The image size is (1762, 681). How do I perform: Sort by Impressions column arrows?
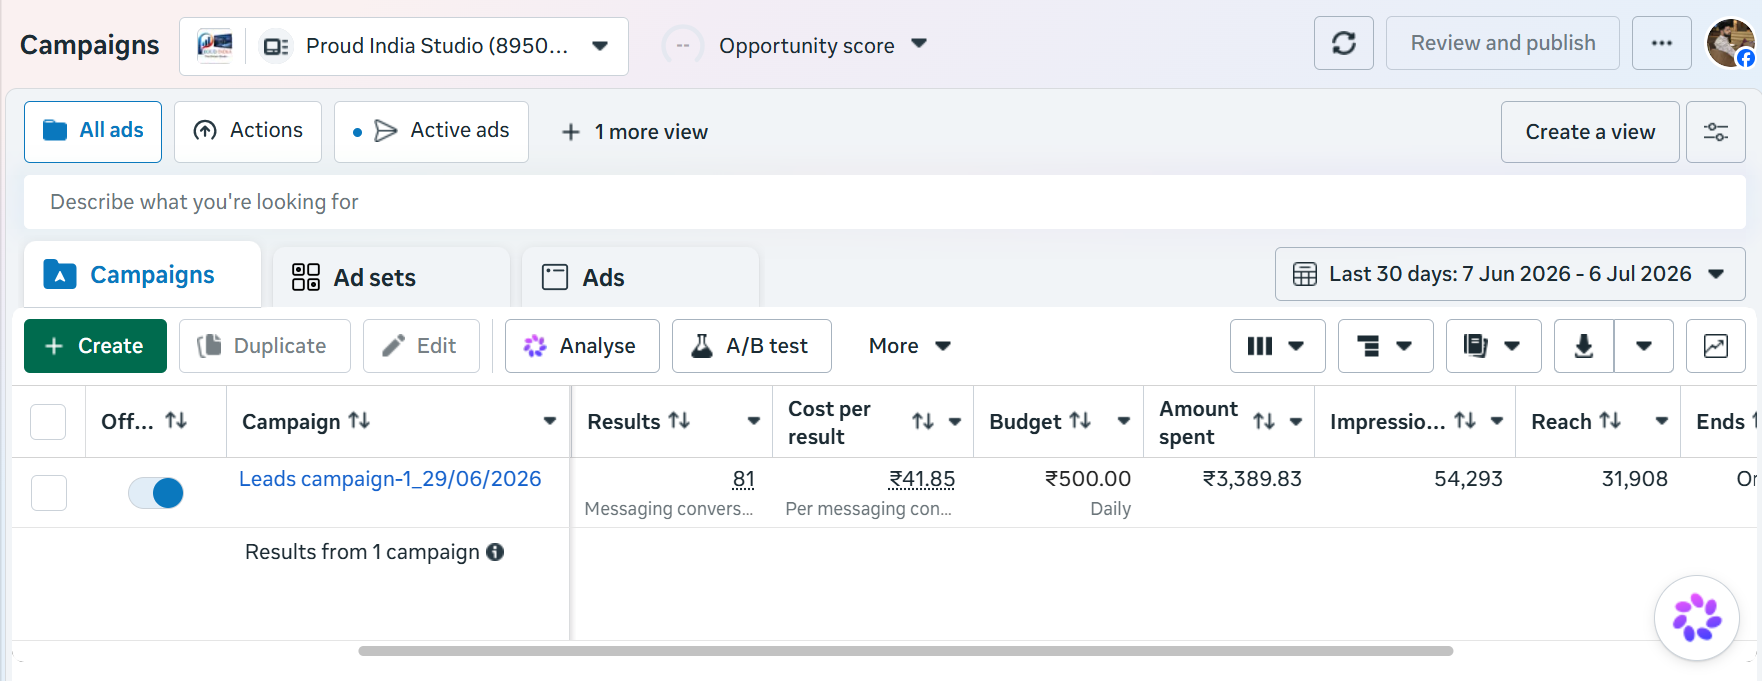tap(1465, 421)
